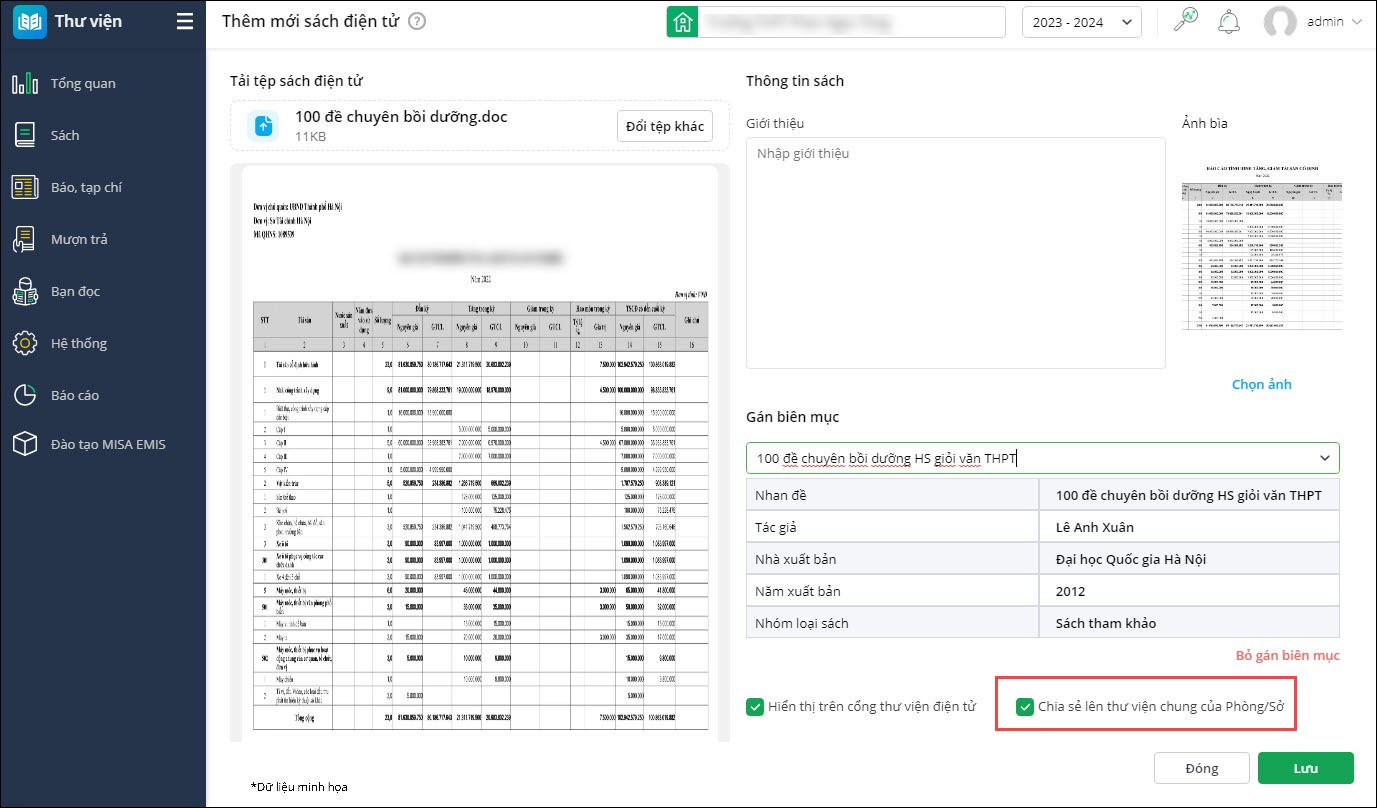
Task: Click the magnifier search icon in header
Action: (1185, 21)
